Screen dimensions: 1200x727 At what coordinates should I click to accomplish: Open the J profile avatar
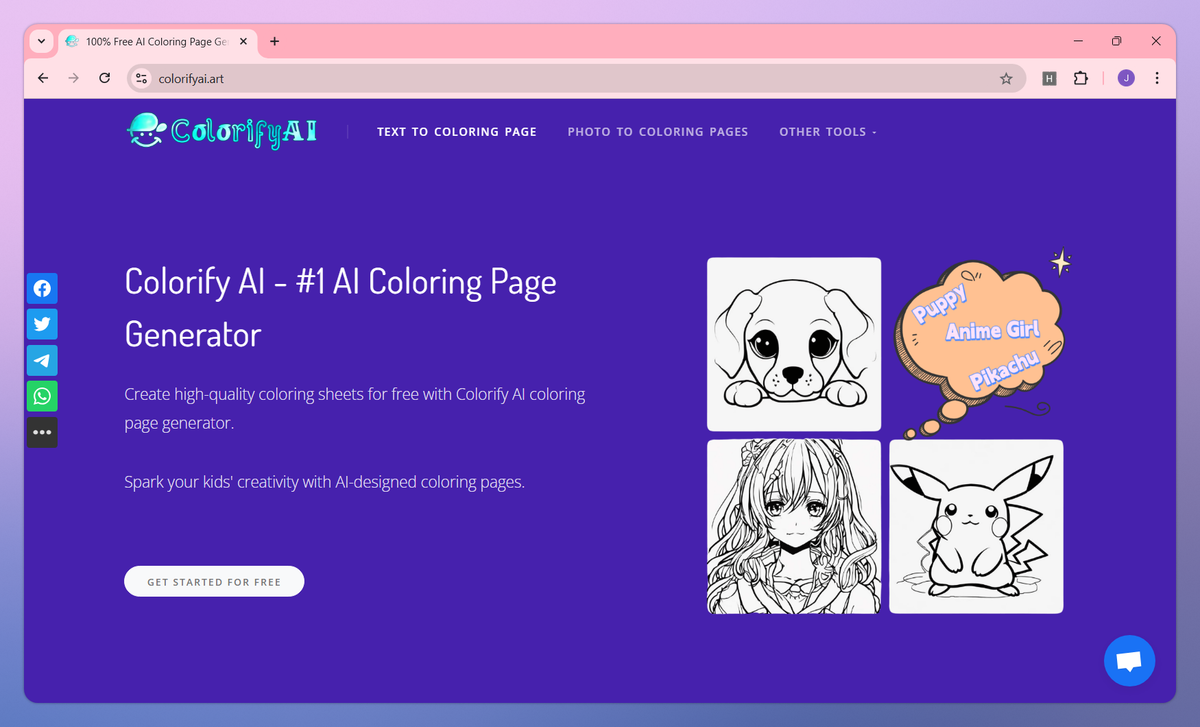pyautogui.click(x=1126, y=78)
